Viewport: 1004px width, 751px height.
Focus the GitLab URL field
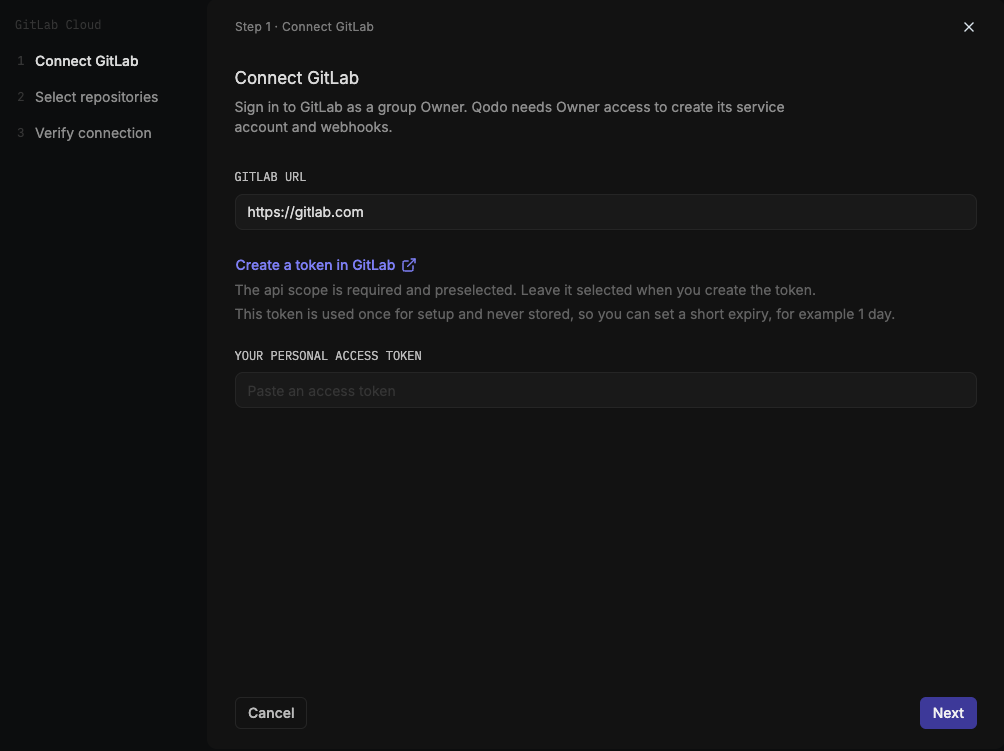click(605, 212)
